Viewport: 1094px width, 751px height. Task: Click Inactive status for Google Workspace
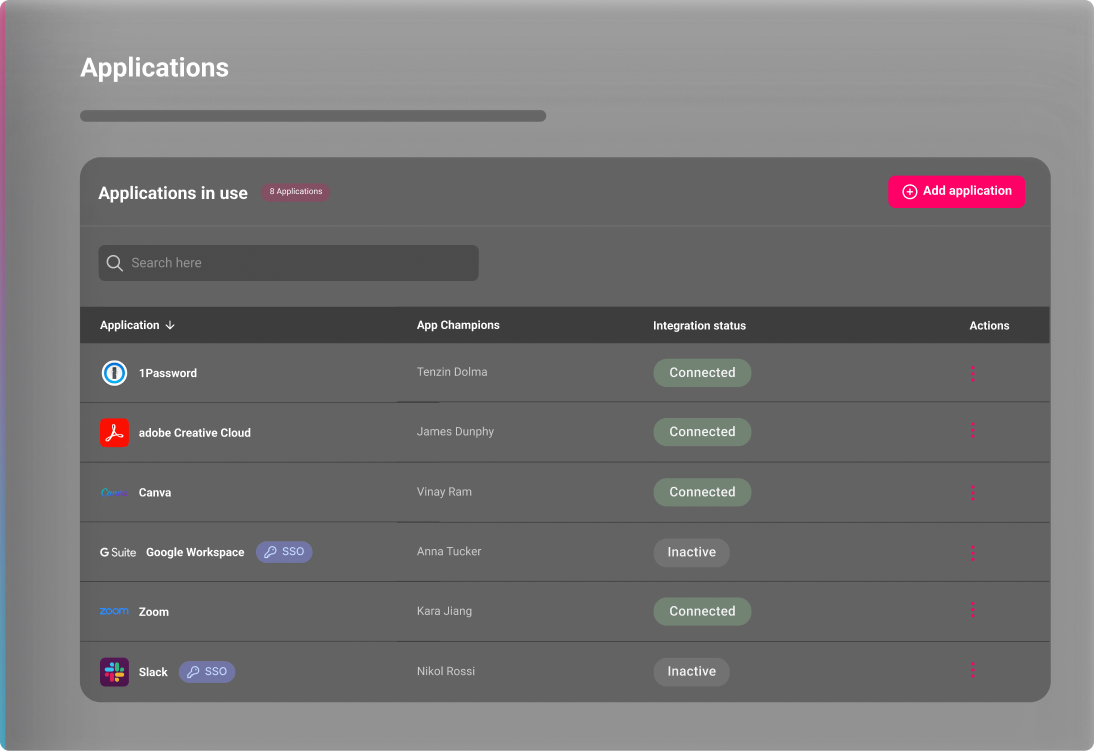click(x=691, y=552)
